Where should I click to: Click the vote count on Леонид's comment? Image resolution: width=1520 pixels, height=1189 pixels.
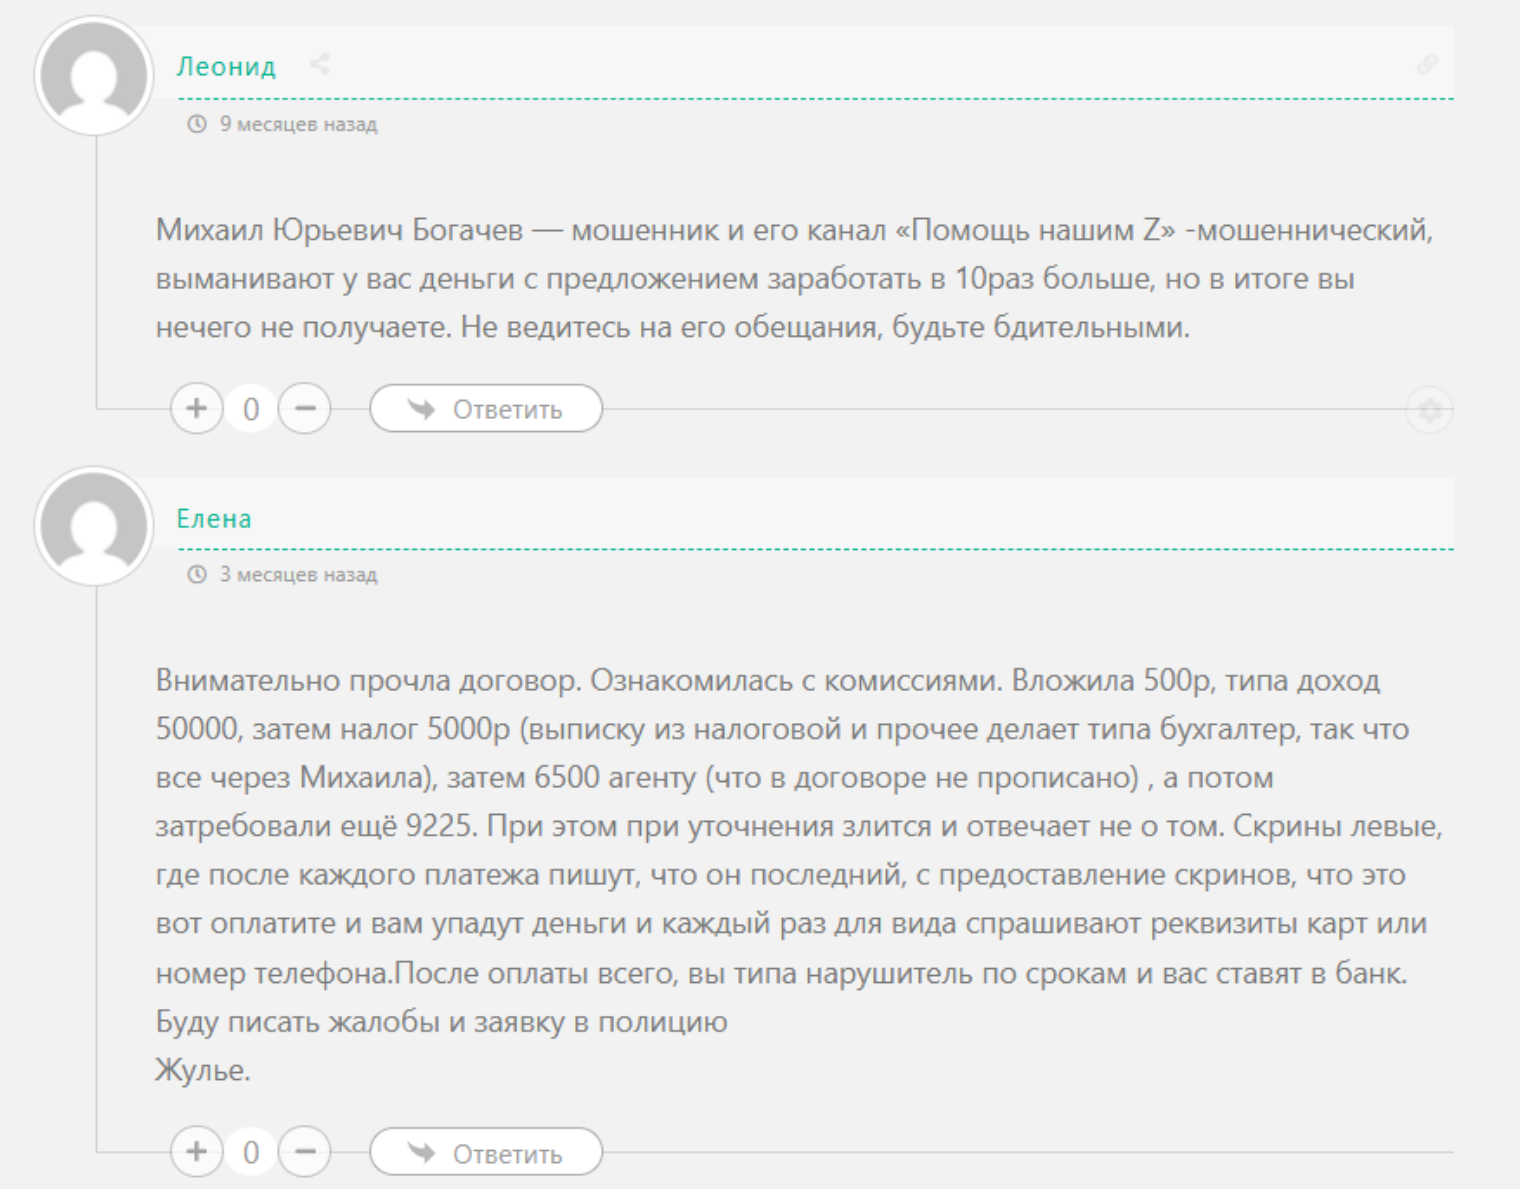pyautogui.click(x=251, y=409)
